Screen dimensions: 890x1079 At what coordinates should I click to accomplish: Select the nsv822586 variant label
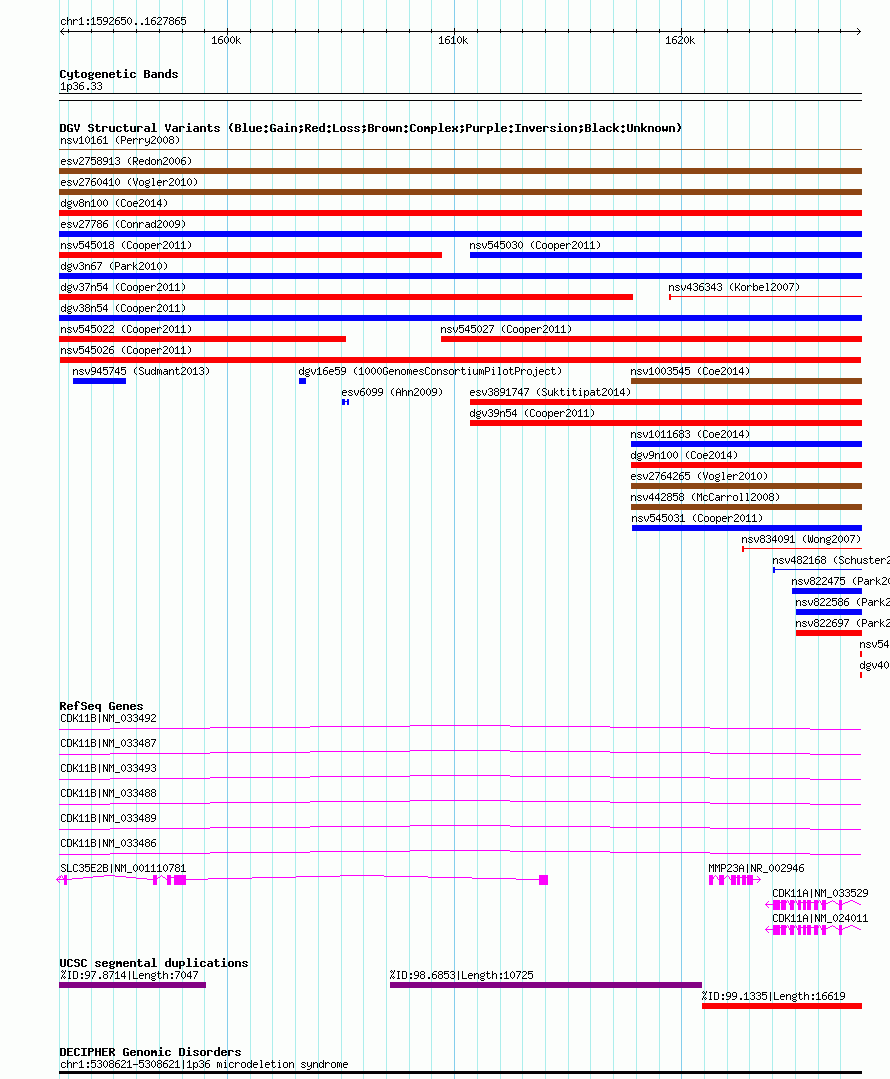[843, 602]
